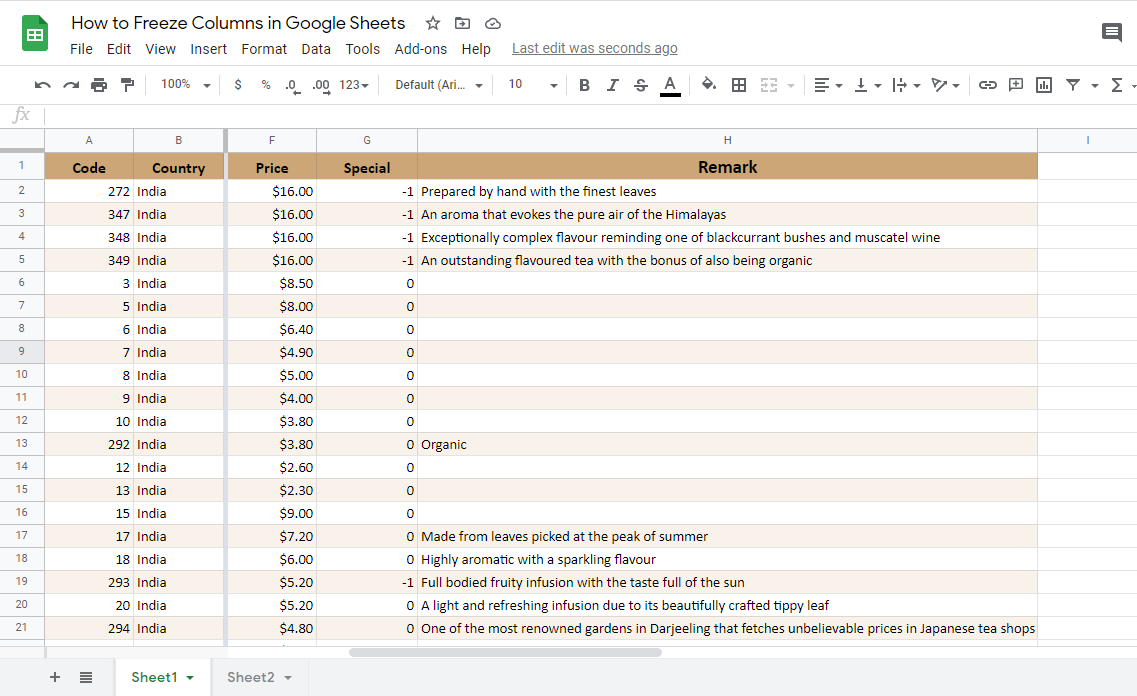
Task: Open the File menu
Action: [81, 49]
